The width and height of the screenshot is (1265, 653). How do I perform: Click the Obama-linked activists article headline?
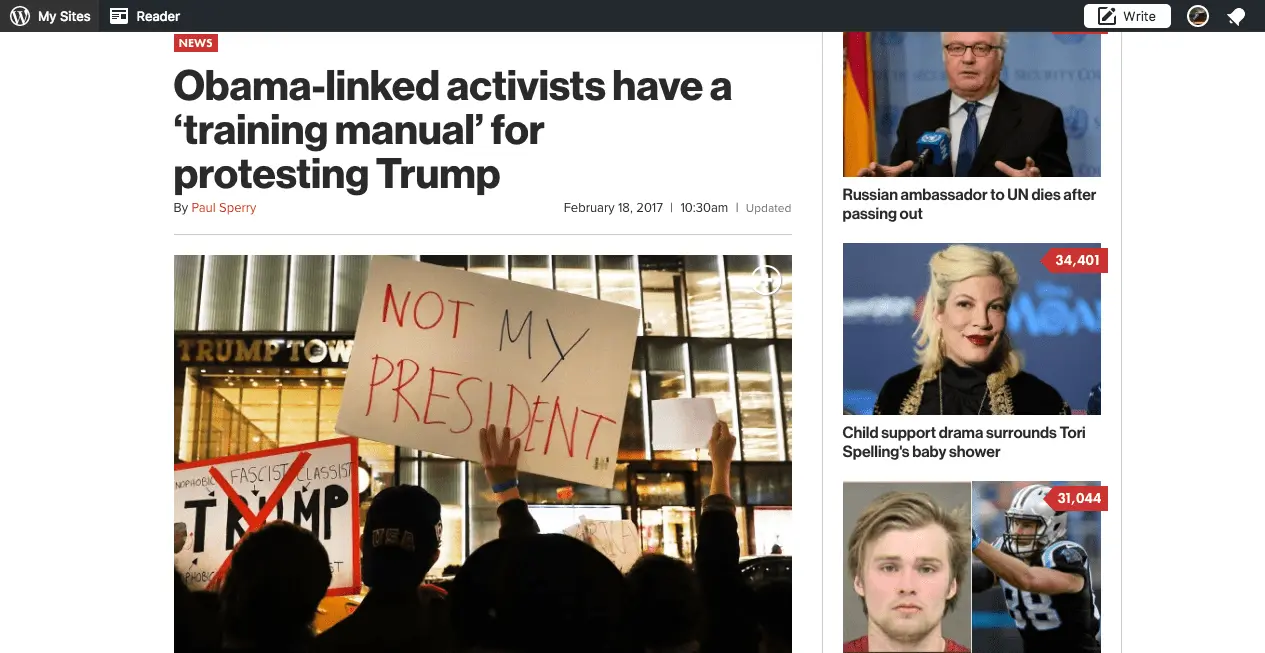[x=452, y=130]
